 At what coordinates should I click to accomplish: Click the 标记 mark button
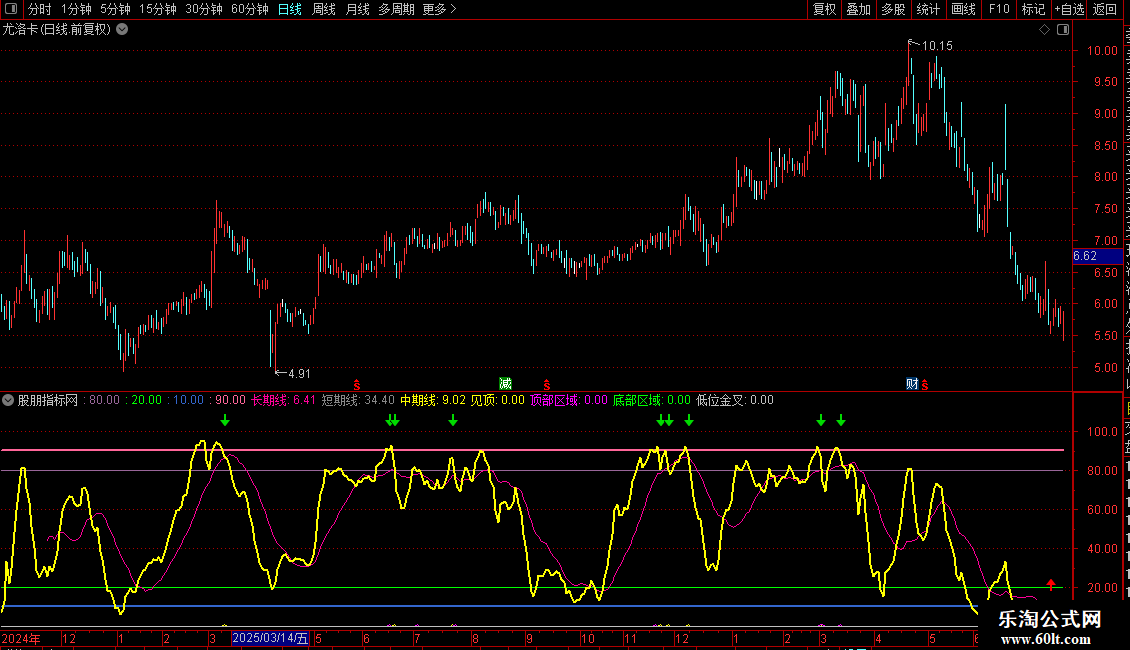1033,9
